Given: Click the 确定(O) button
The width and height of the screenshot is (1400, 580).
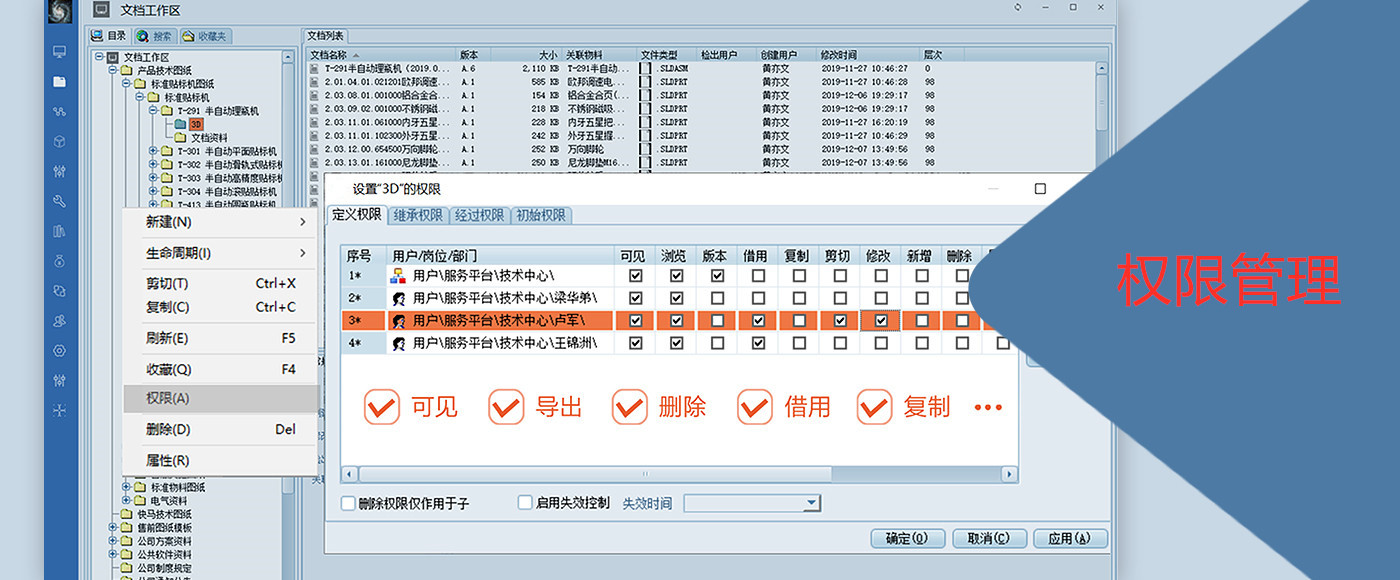Looking at the screenshot, I should click(x=907, y=537).
